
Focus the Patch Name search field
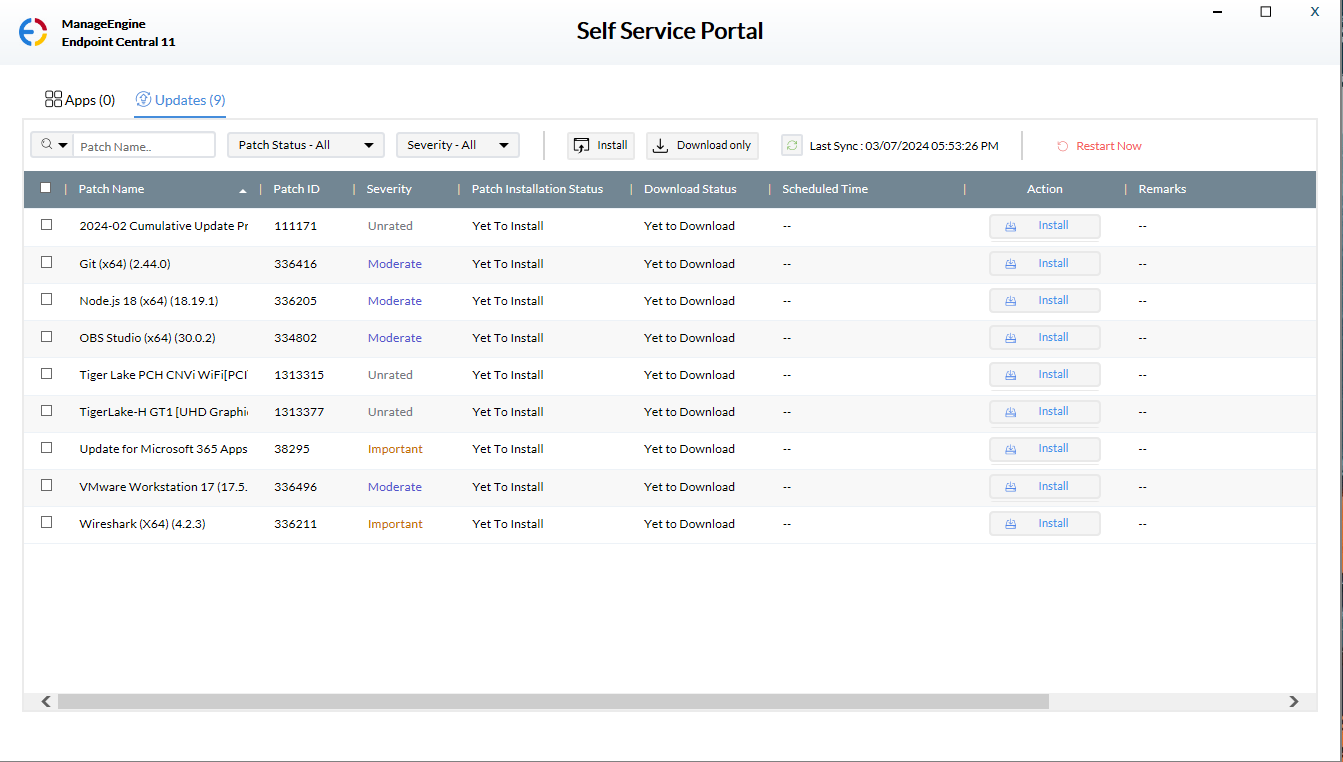[x=145, y=146]
